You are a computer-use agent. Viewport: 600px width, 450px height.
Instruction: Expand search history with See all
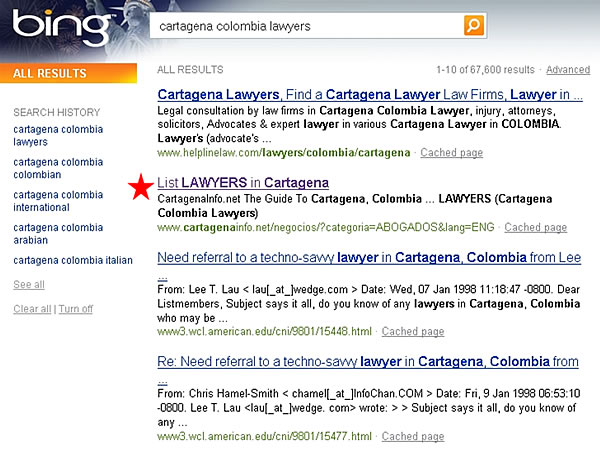[x=29, y=285]
